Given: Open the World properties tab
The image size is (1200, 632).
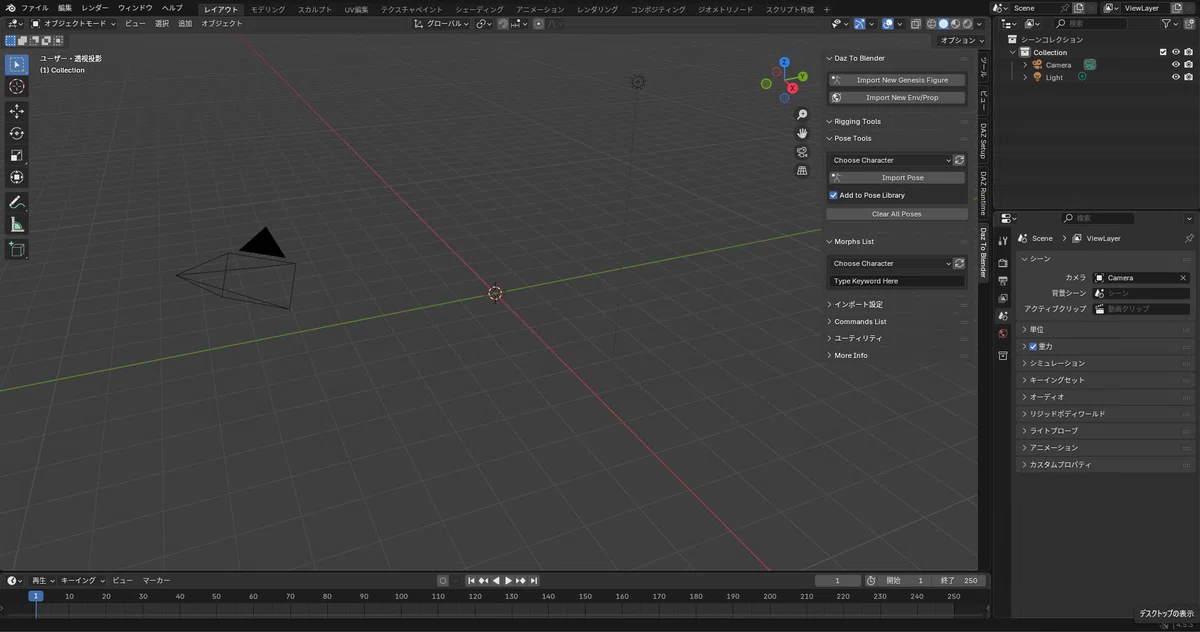Looking at the screenshot, I should click(1003, 334).
